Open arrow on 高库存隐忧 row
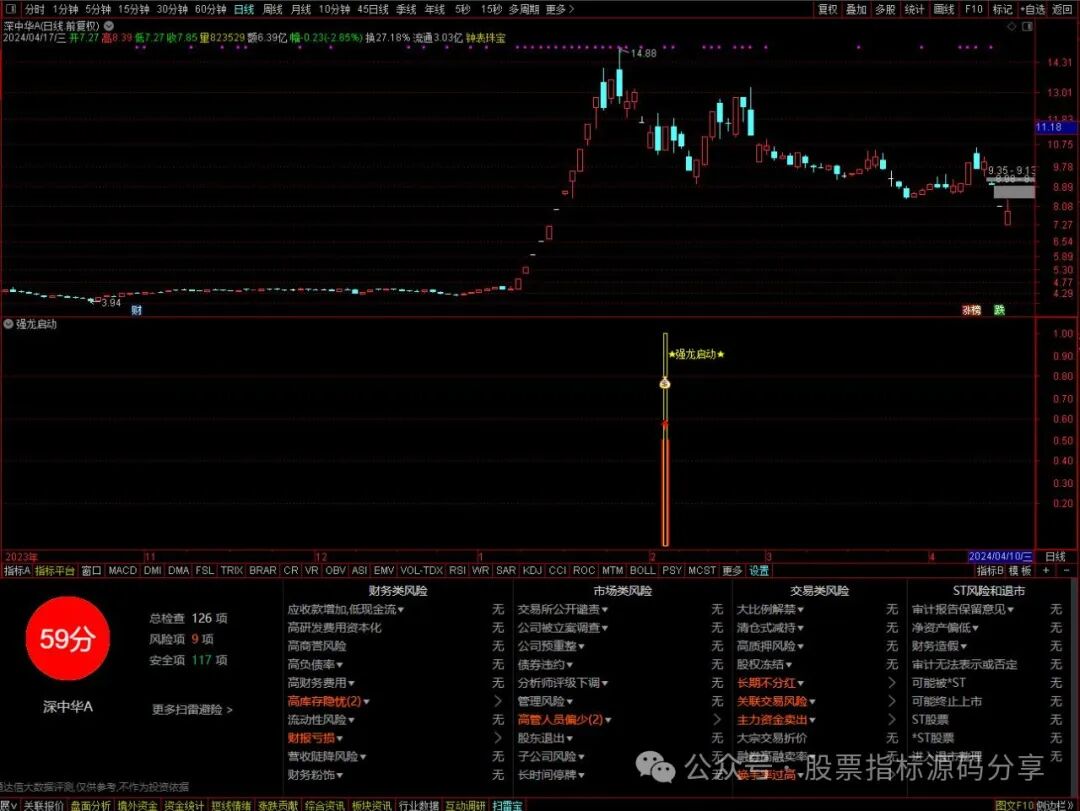This screenshot has width=1080, height=811. pyautogui.click(x=498, y=701)
